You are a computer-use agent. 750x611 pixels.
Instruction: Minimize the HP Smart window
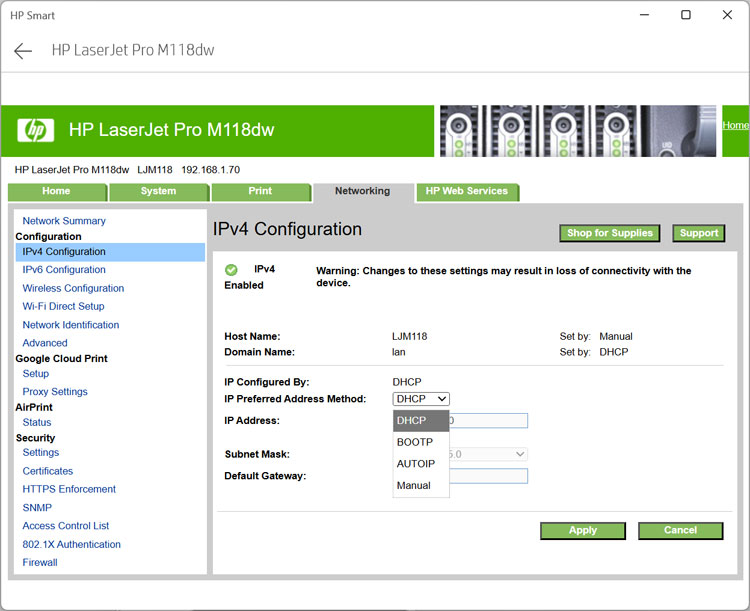[x=644, y=15]
